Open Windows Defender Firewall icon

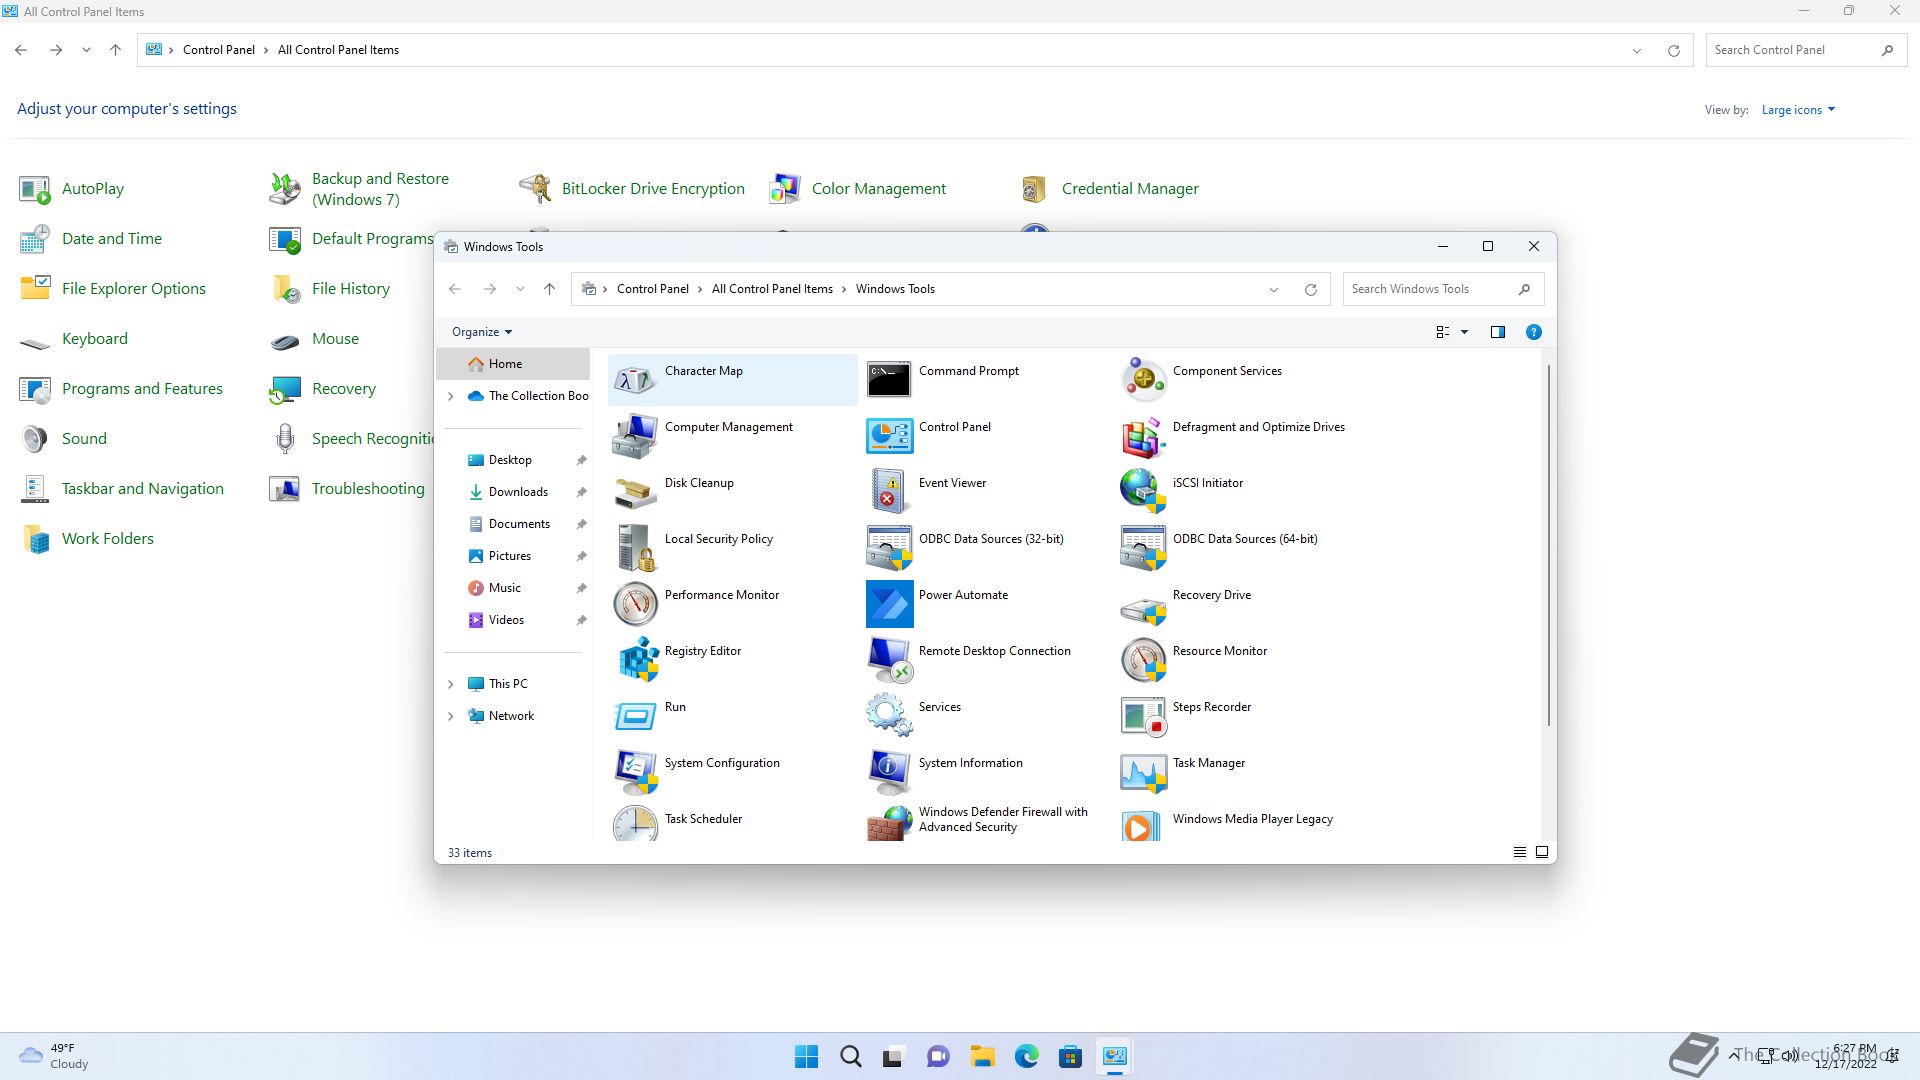889,824
